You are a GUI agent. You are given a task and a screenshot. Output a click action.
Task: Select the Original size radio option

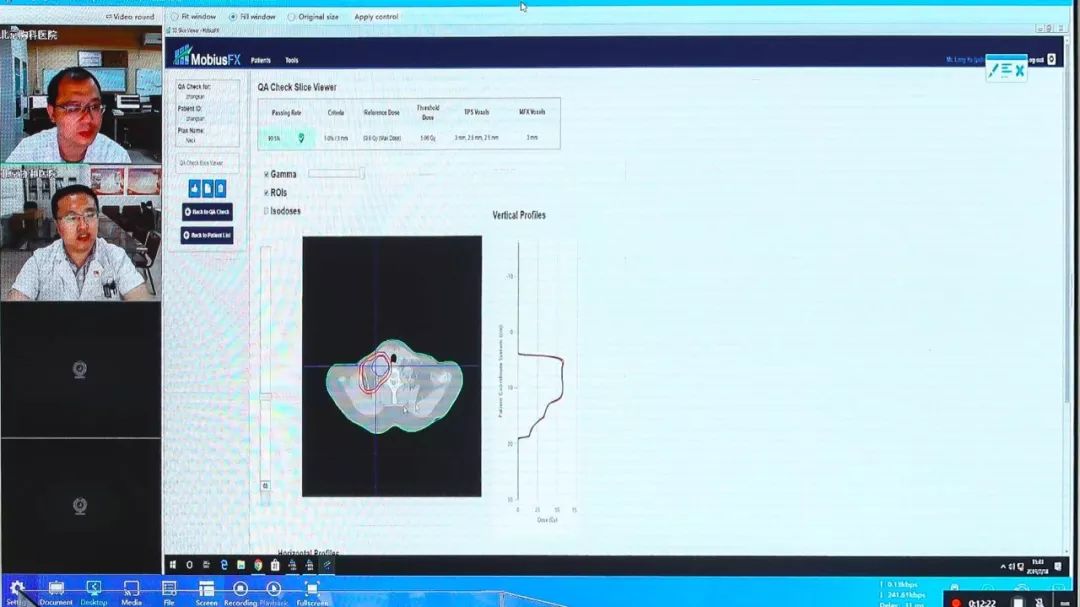tap(291, 17)
